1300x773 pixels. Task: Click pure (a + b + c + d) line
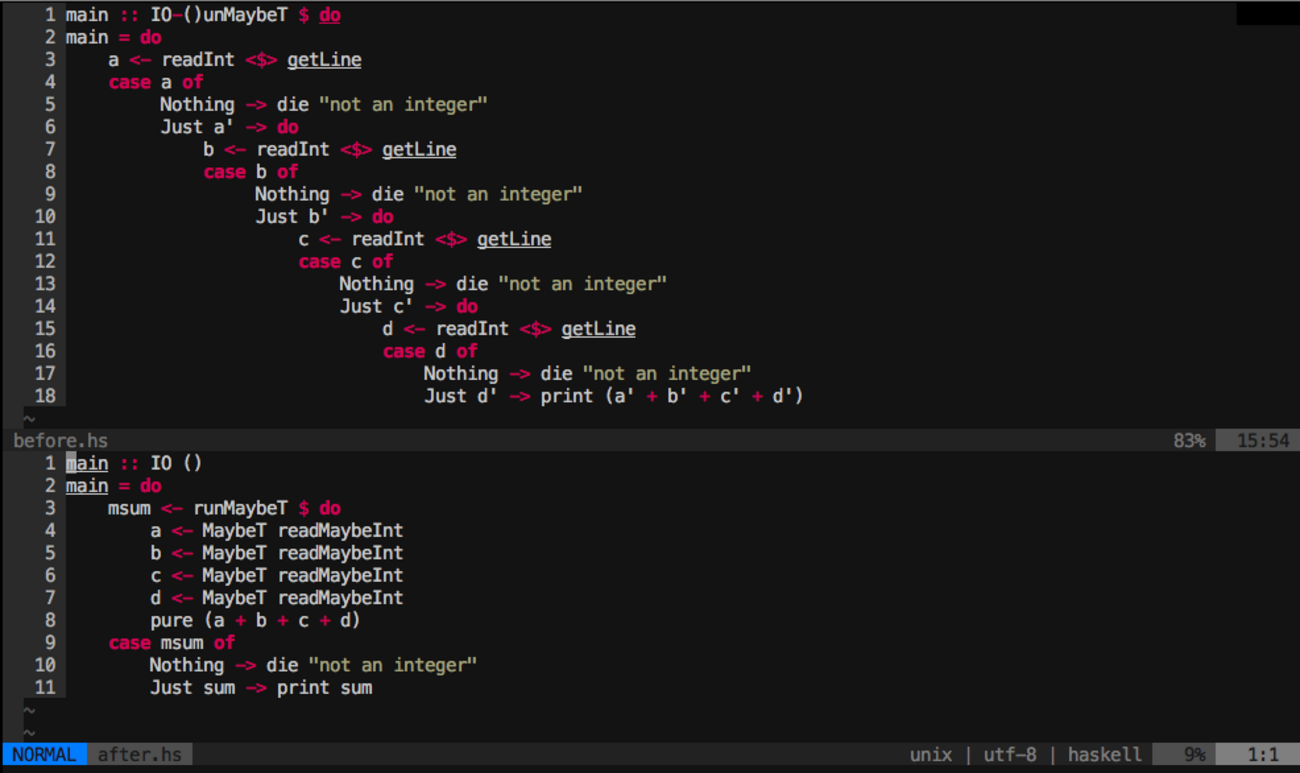(x=255, y=620)
